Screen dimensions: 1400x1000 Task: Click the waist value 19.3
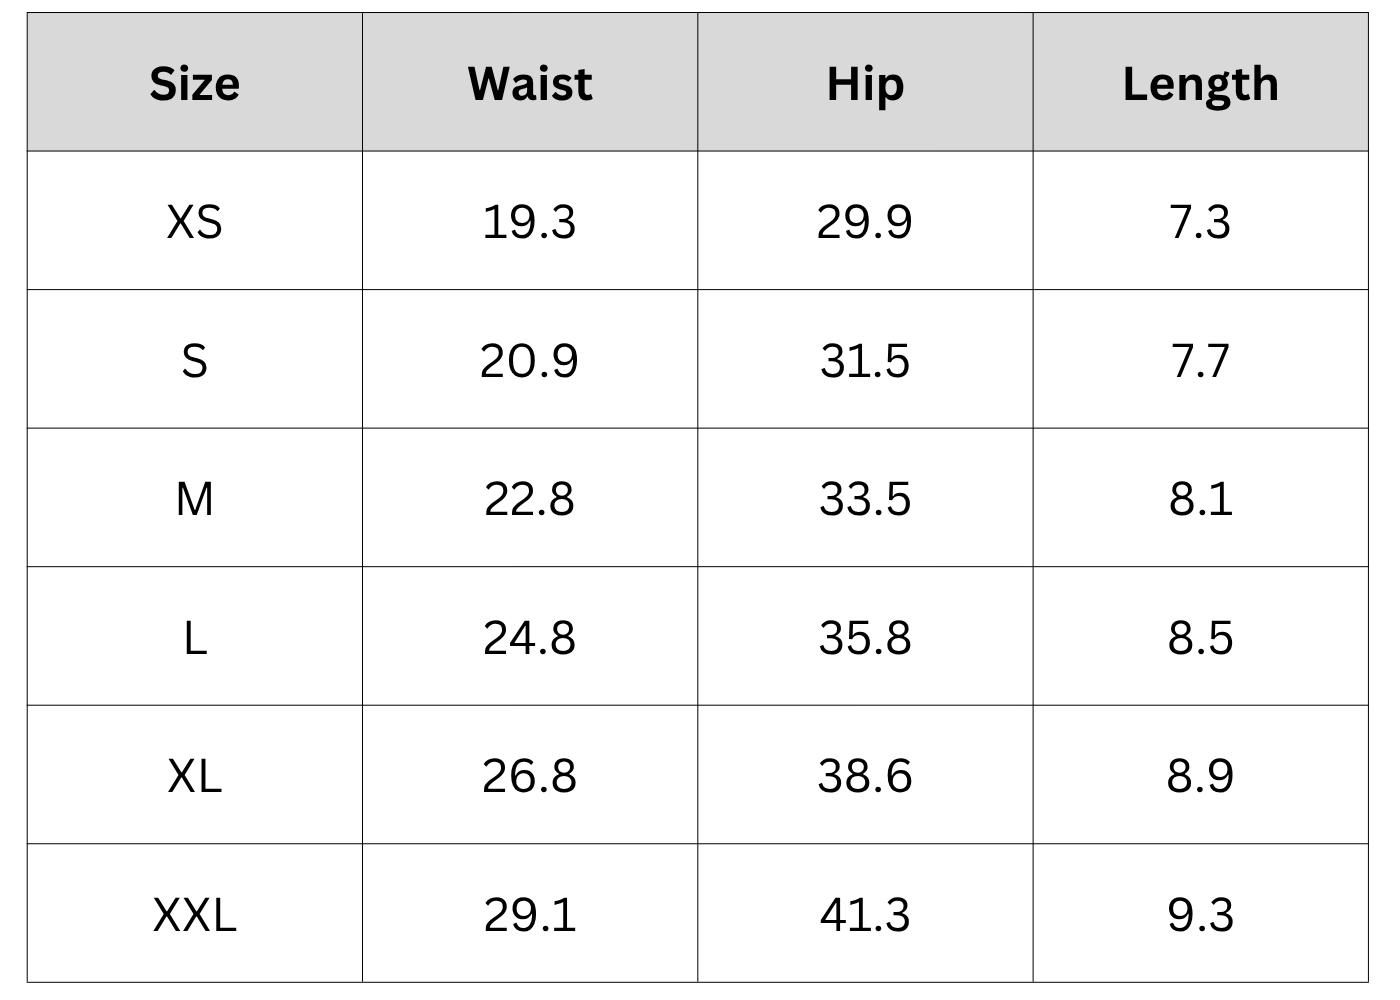[x=530, y=221]
